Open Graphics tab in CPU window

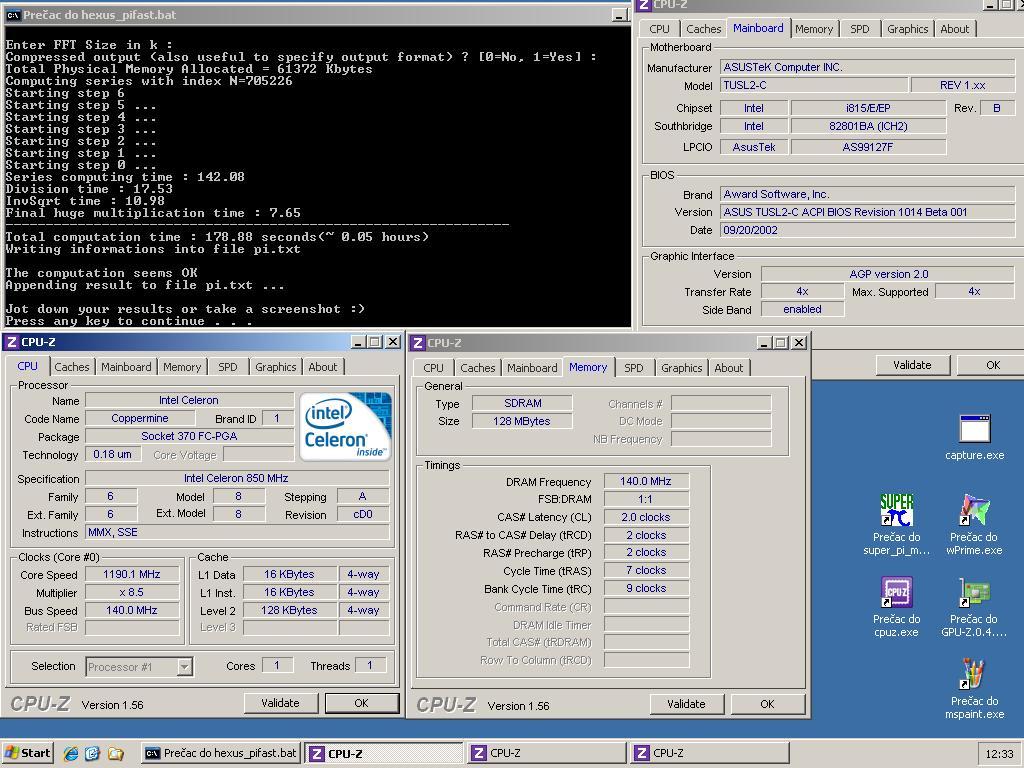tap(275, 367)
